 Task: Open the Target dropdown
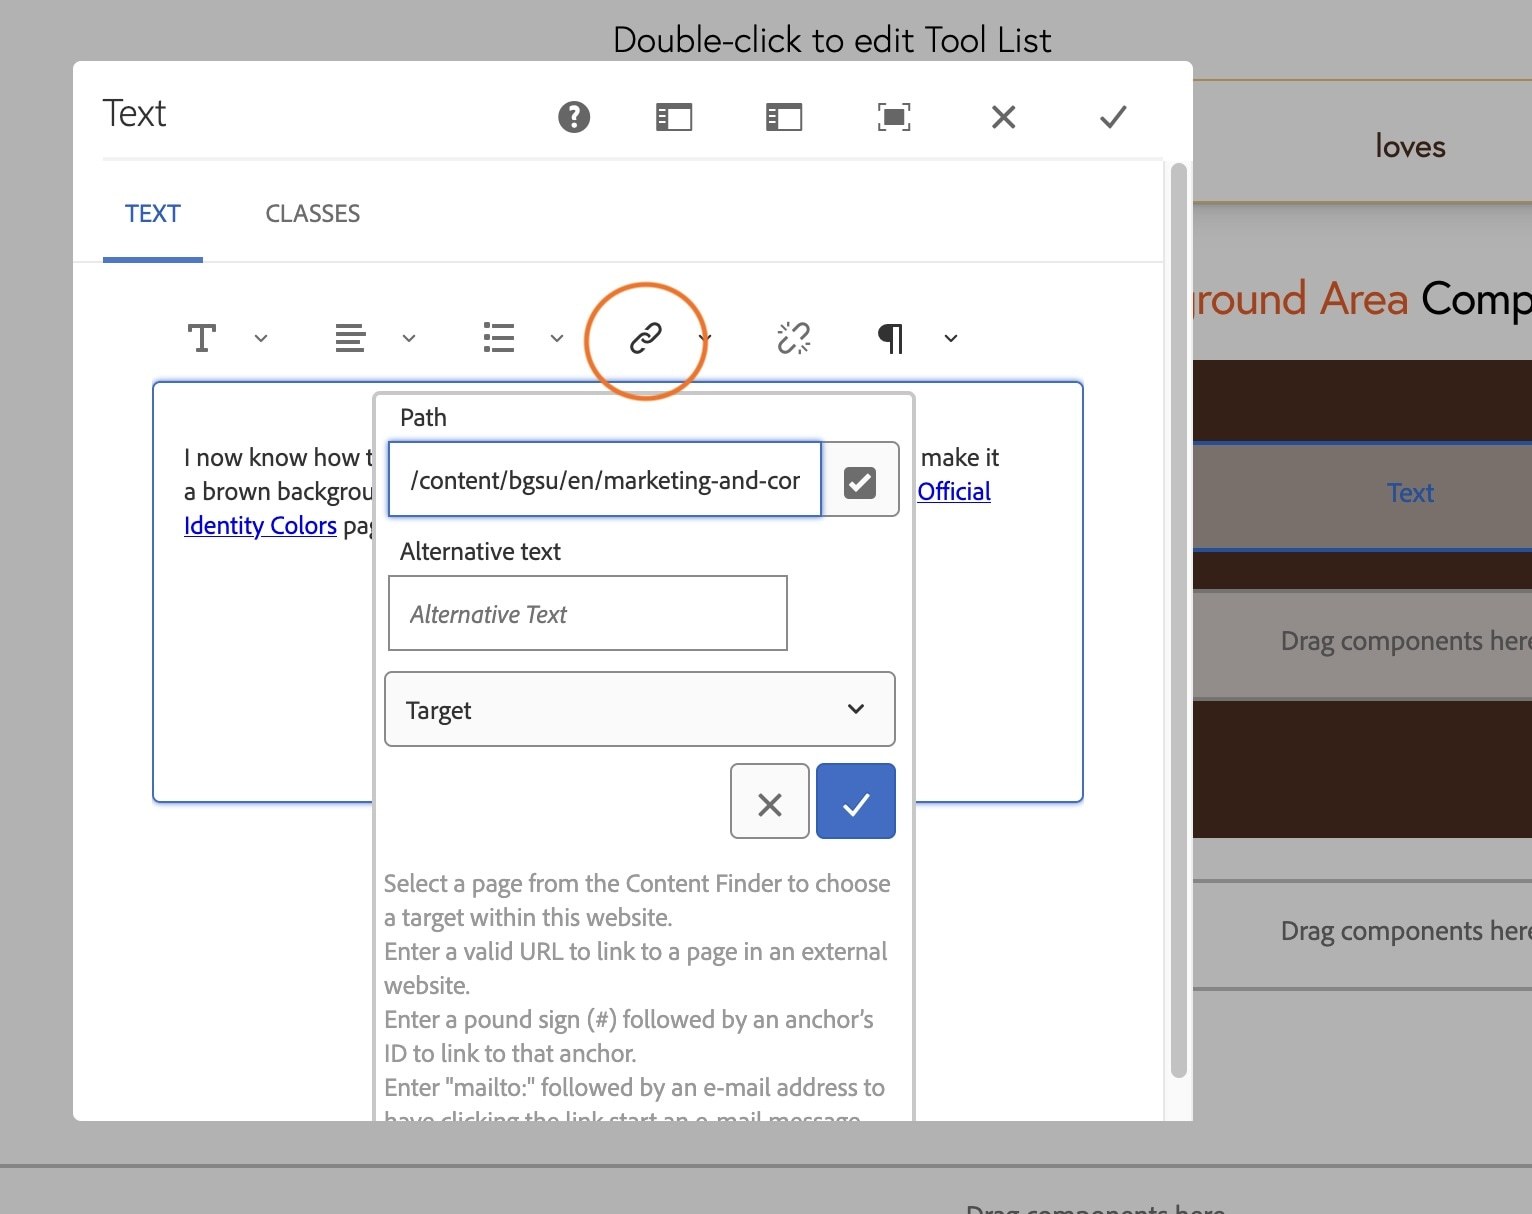pyautogui.click(x=640, y=709)
